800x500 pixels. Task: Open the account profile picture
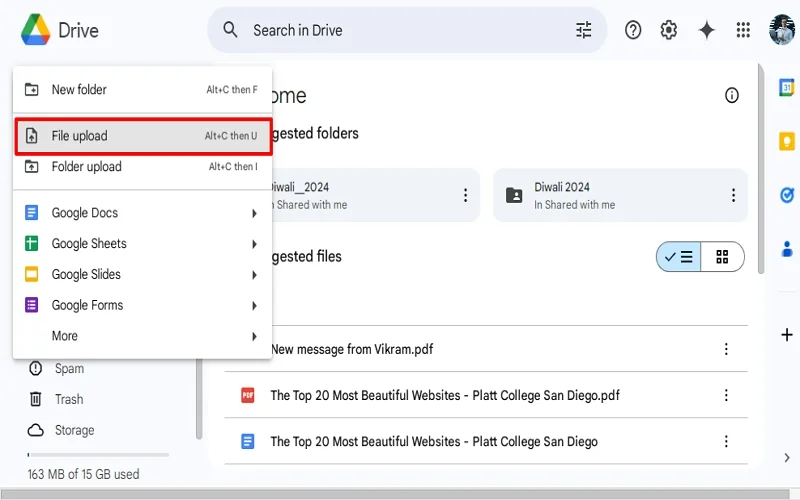click(782, 30)
